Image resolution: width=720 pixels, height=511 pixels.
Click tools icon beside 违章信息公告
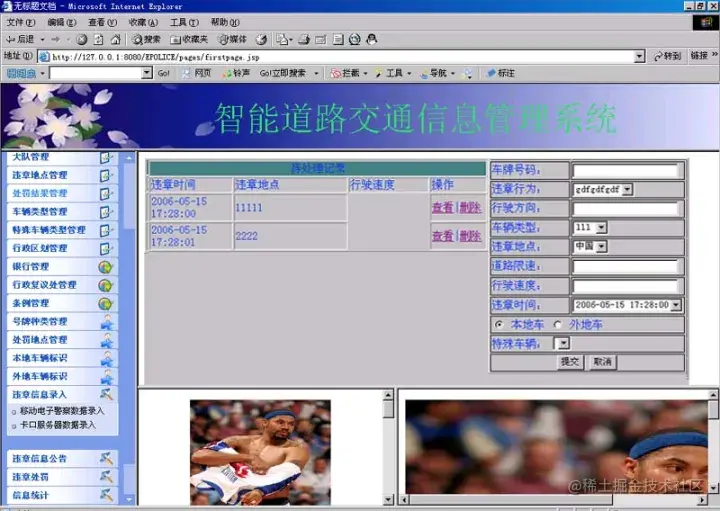(106, 458)
